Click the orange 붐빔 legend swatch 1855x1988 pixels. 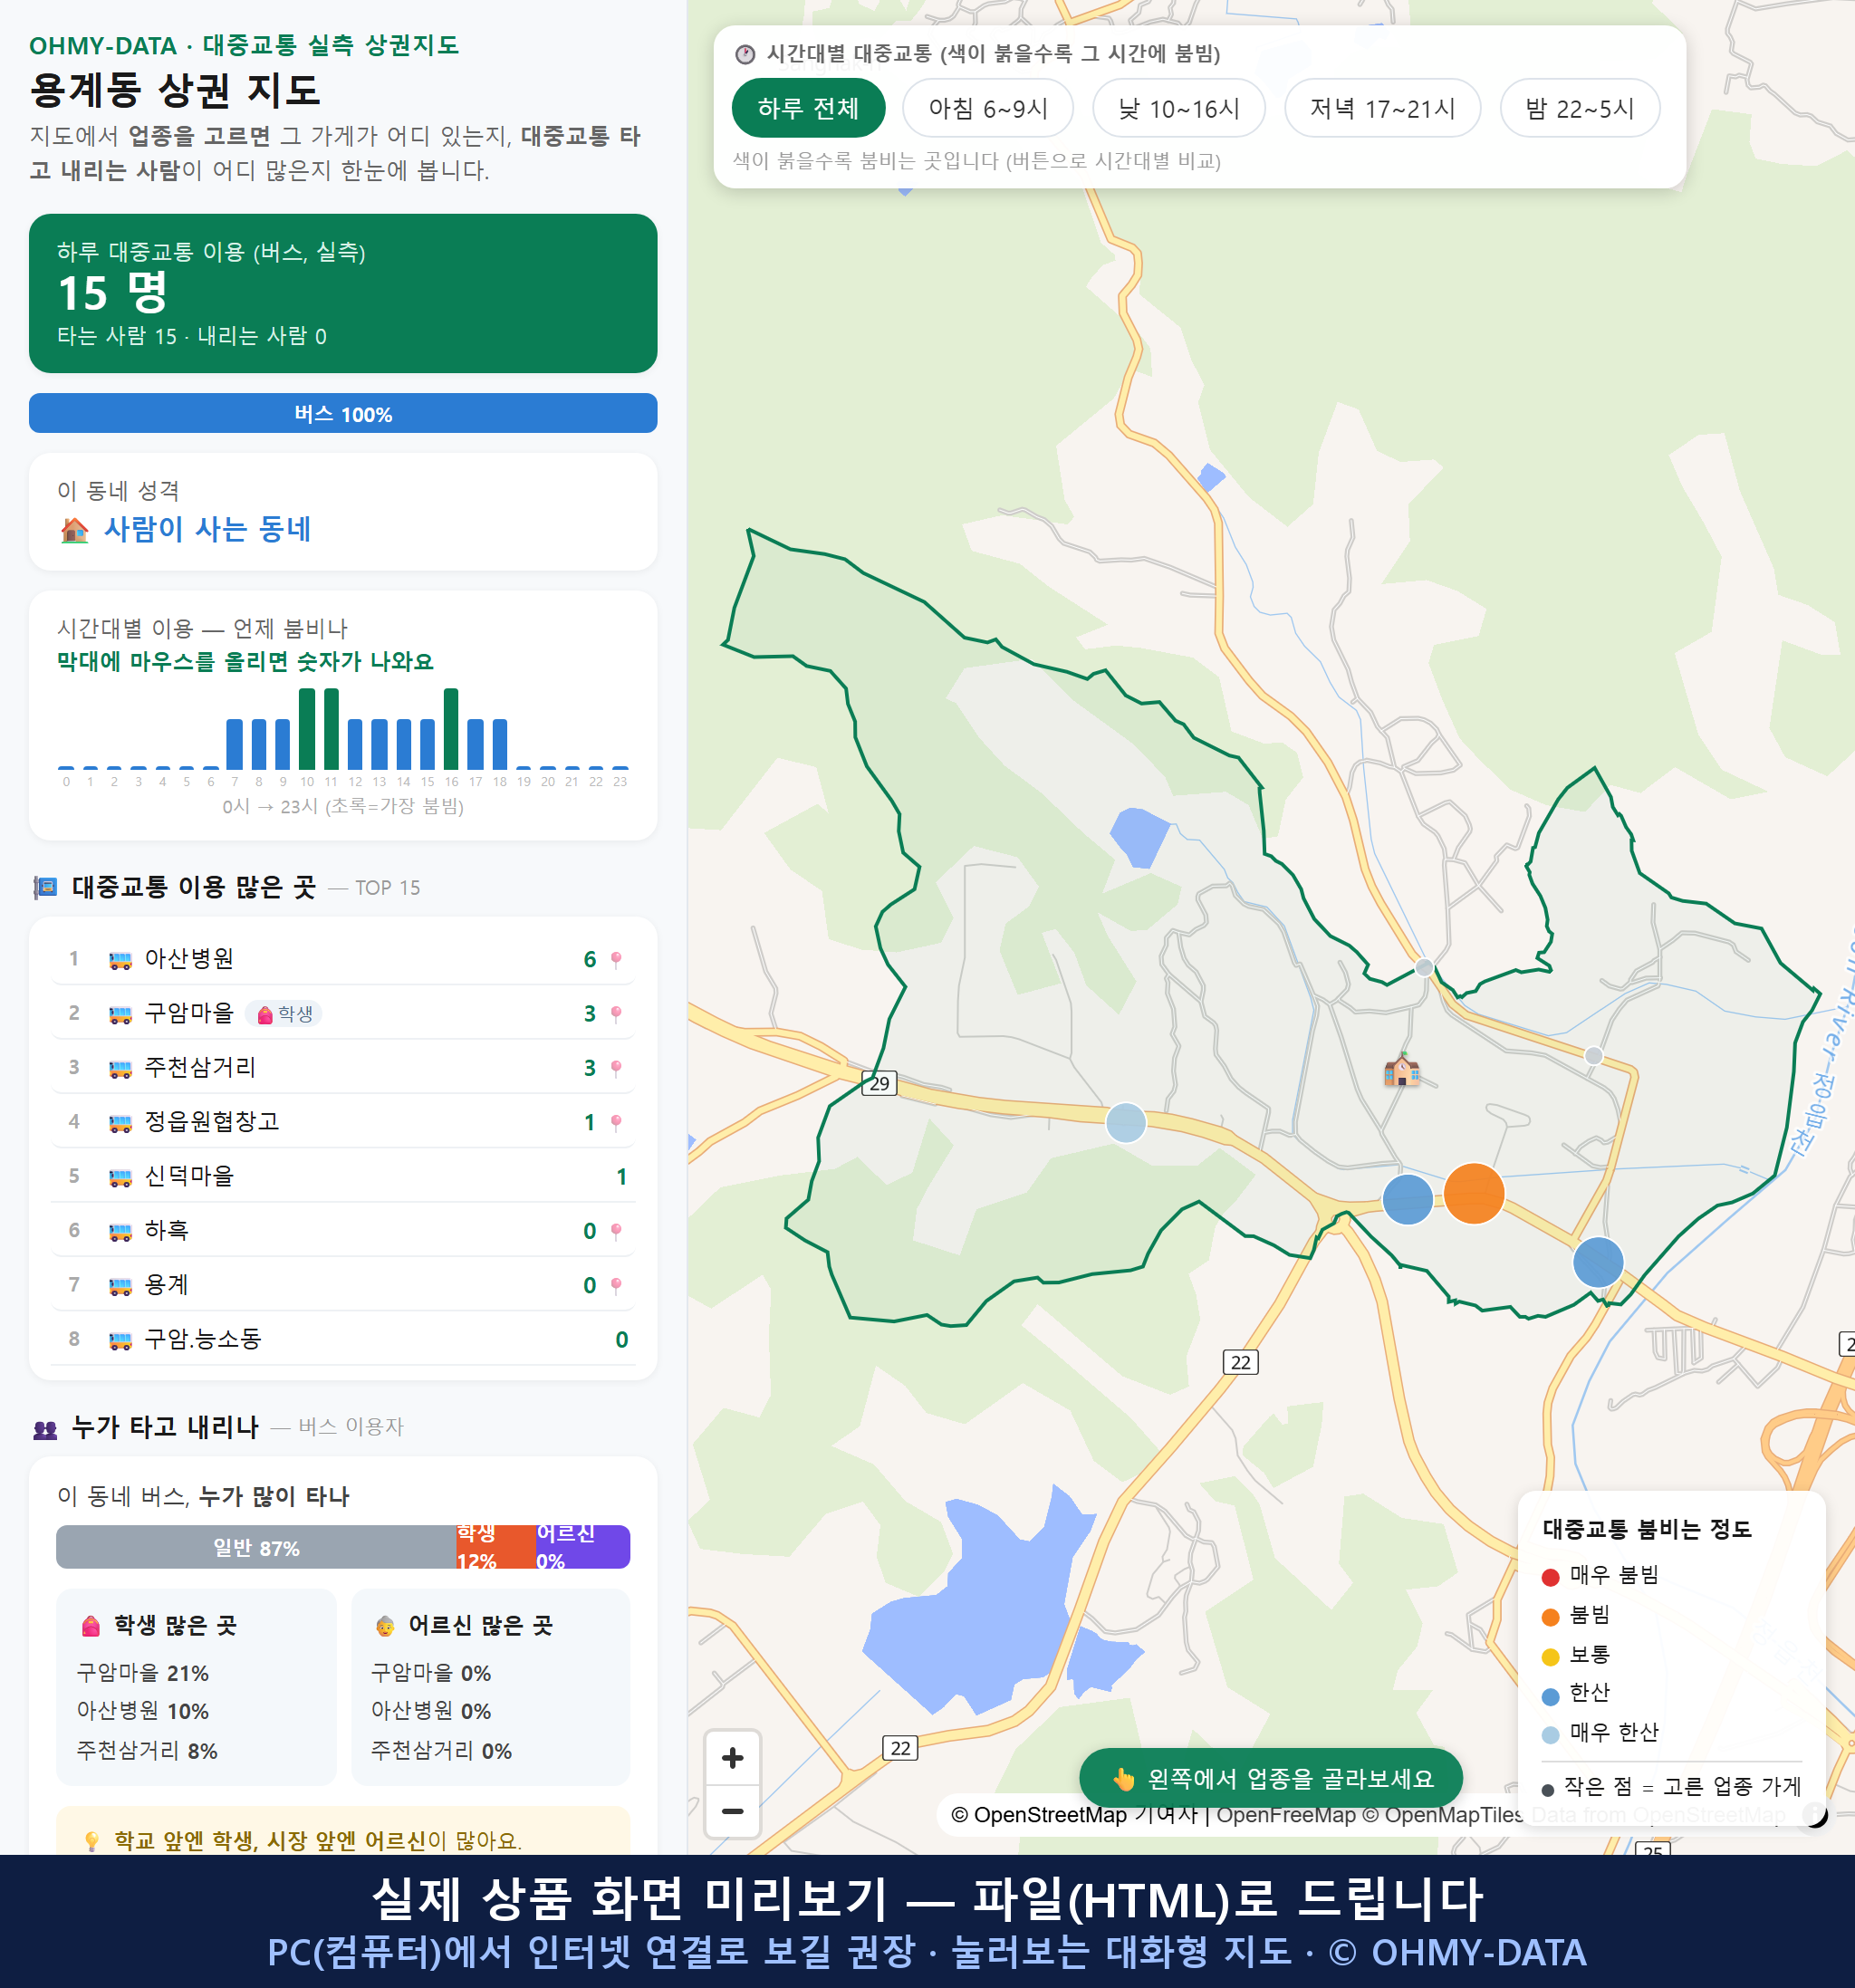tap(1551, 1617)
